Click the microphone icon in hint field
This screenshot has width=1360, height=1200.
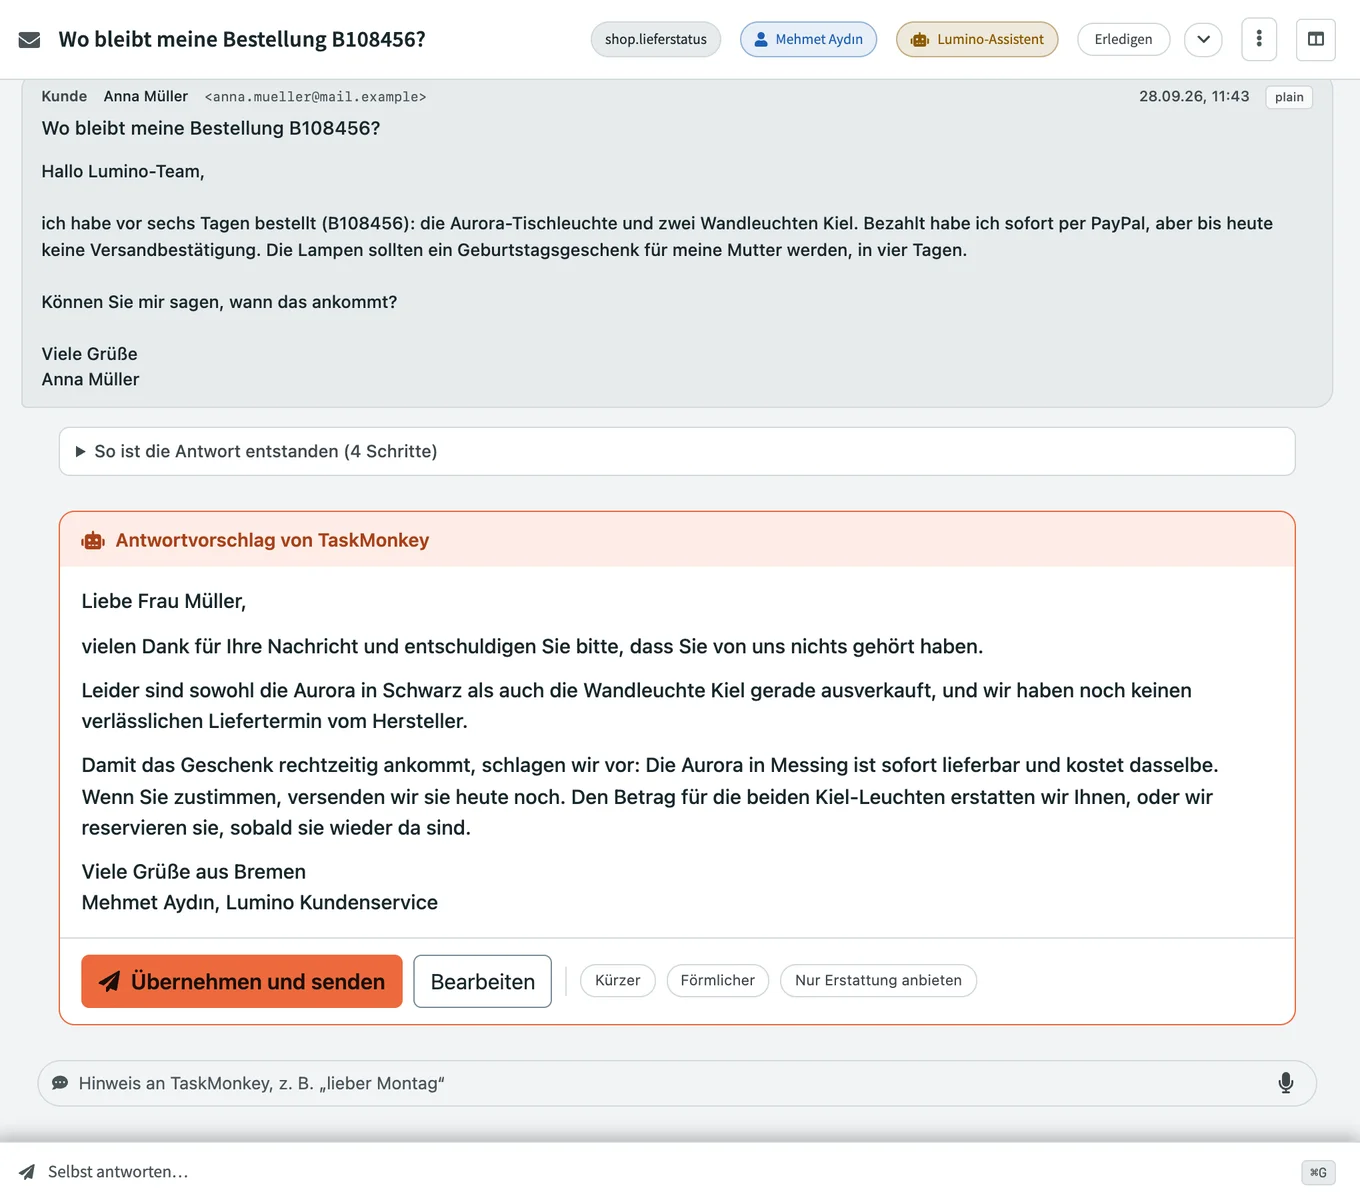click(1286, 1083)
